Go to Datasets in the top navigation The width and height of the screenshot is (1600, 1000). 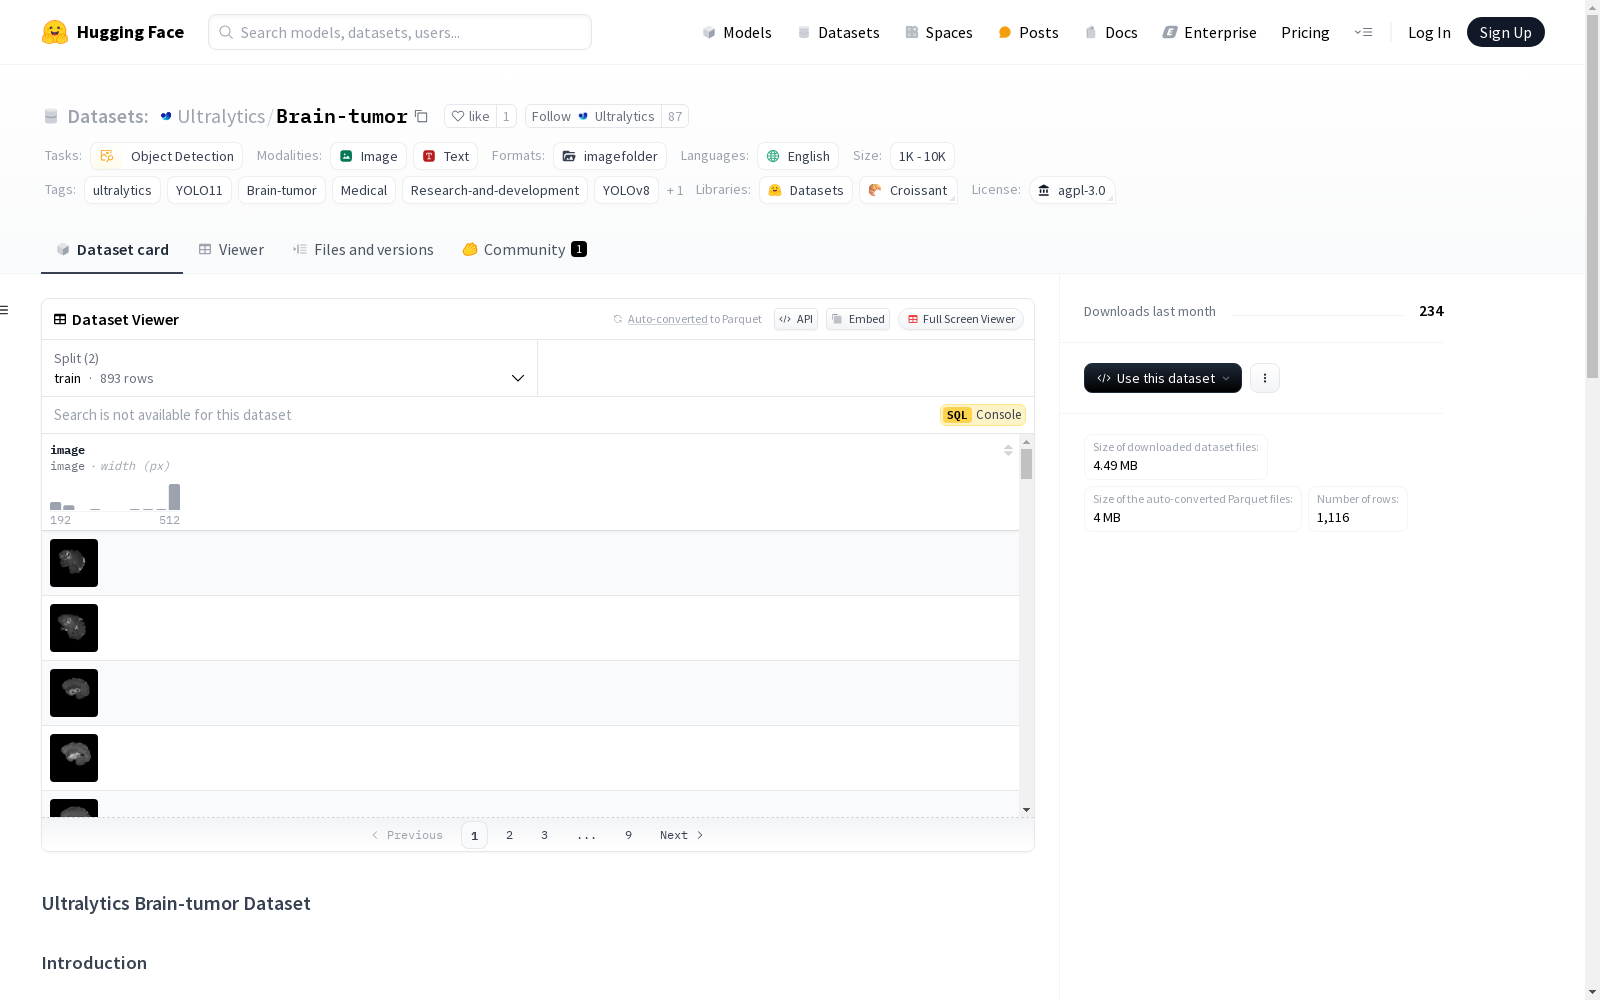coord(838,32)
